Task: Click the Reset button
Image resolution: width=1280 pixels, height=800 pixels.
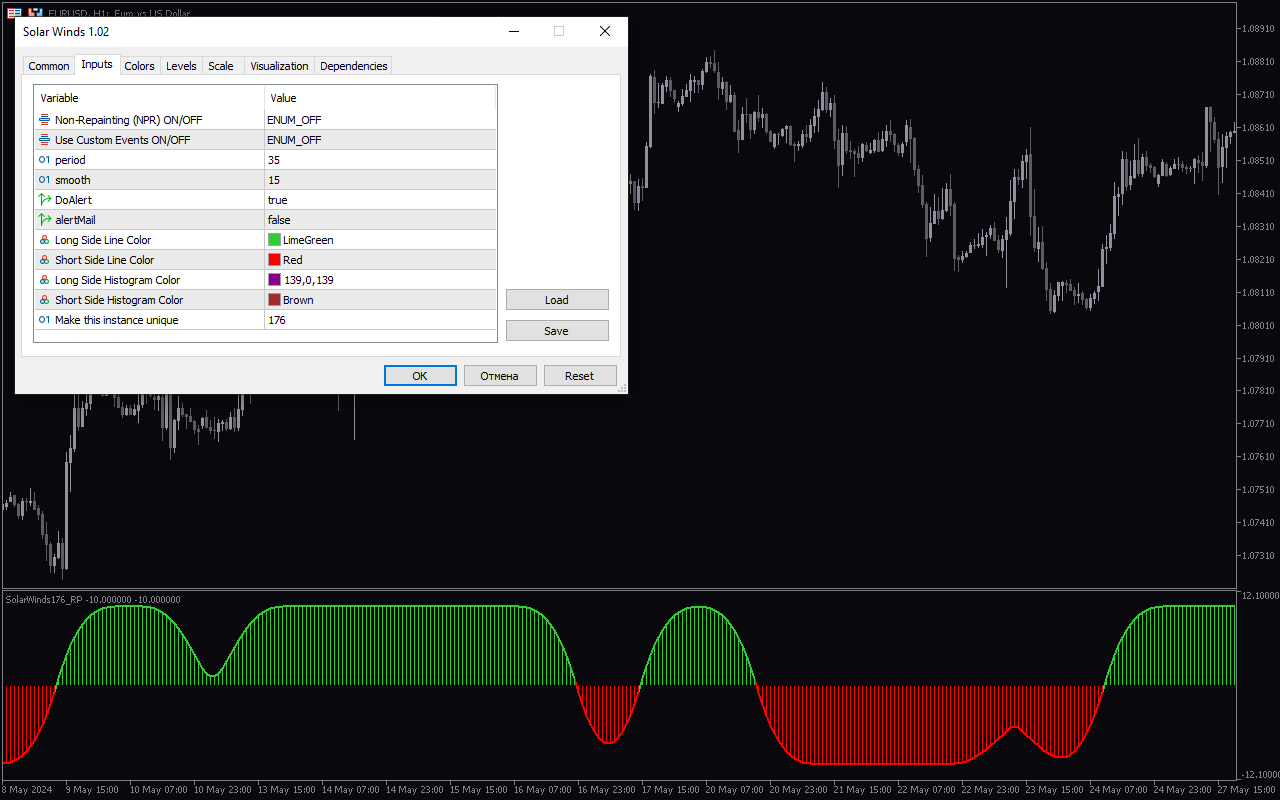Action: click(580, 376)
